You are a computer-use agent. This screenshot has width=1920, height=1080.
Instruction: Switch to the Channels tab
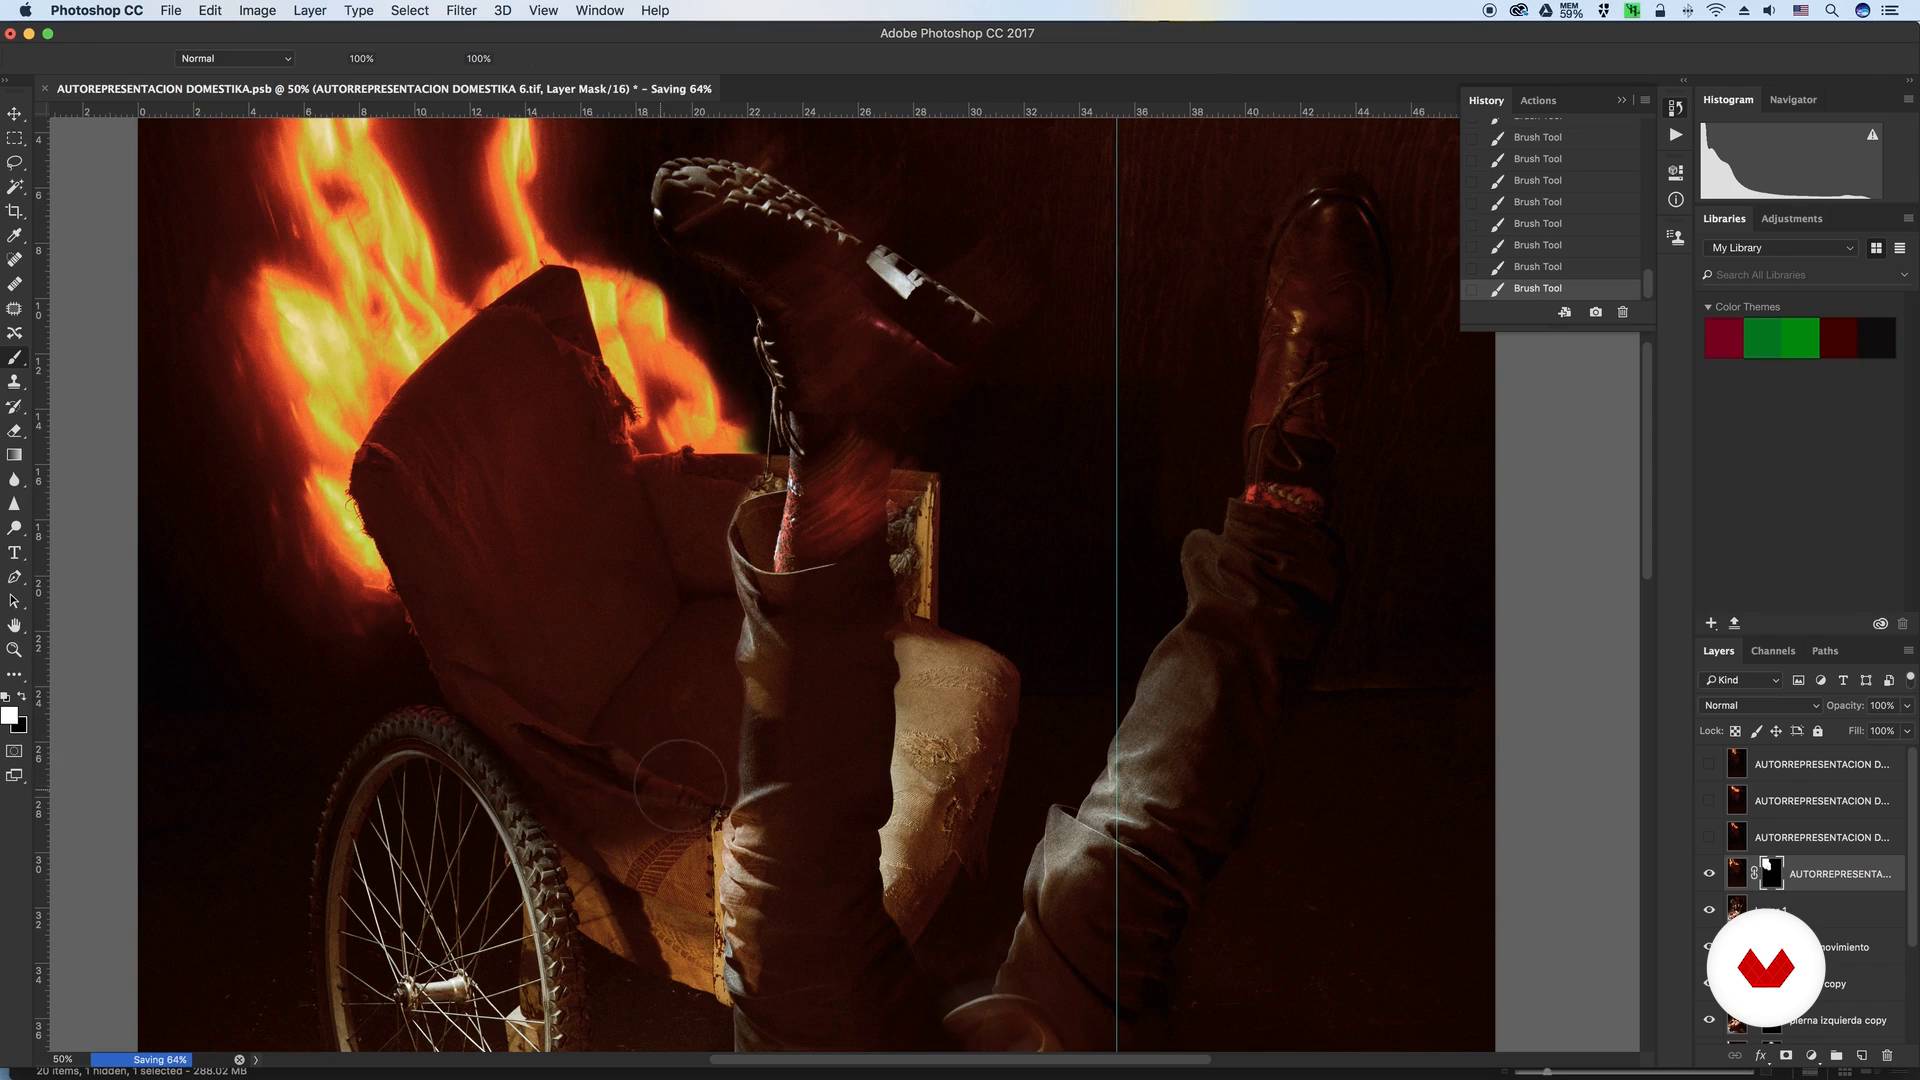(x=1772, y=651)
